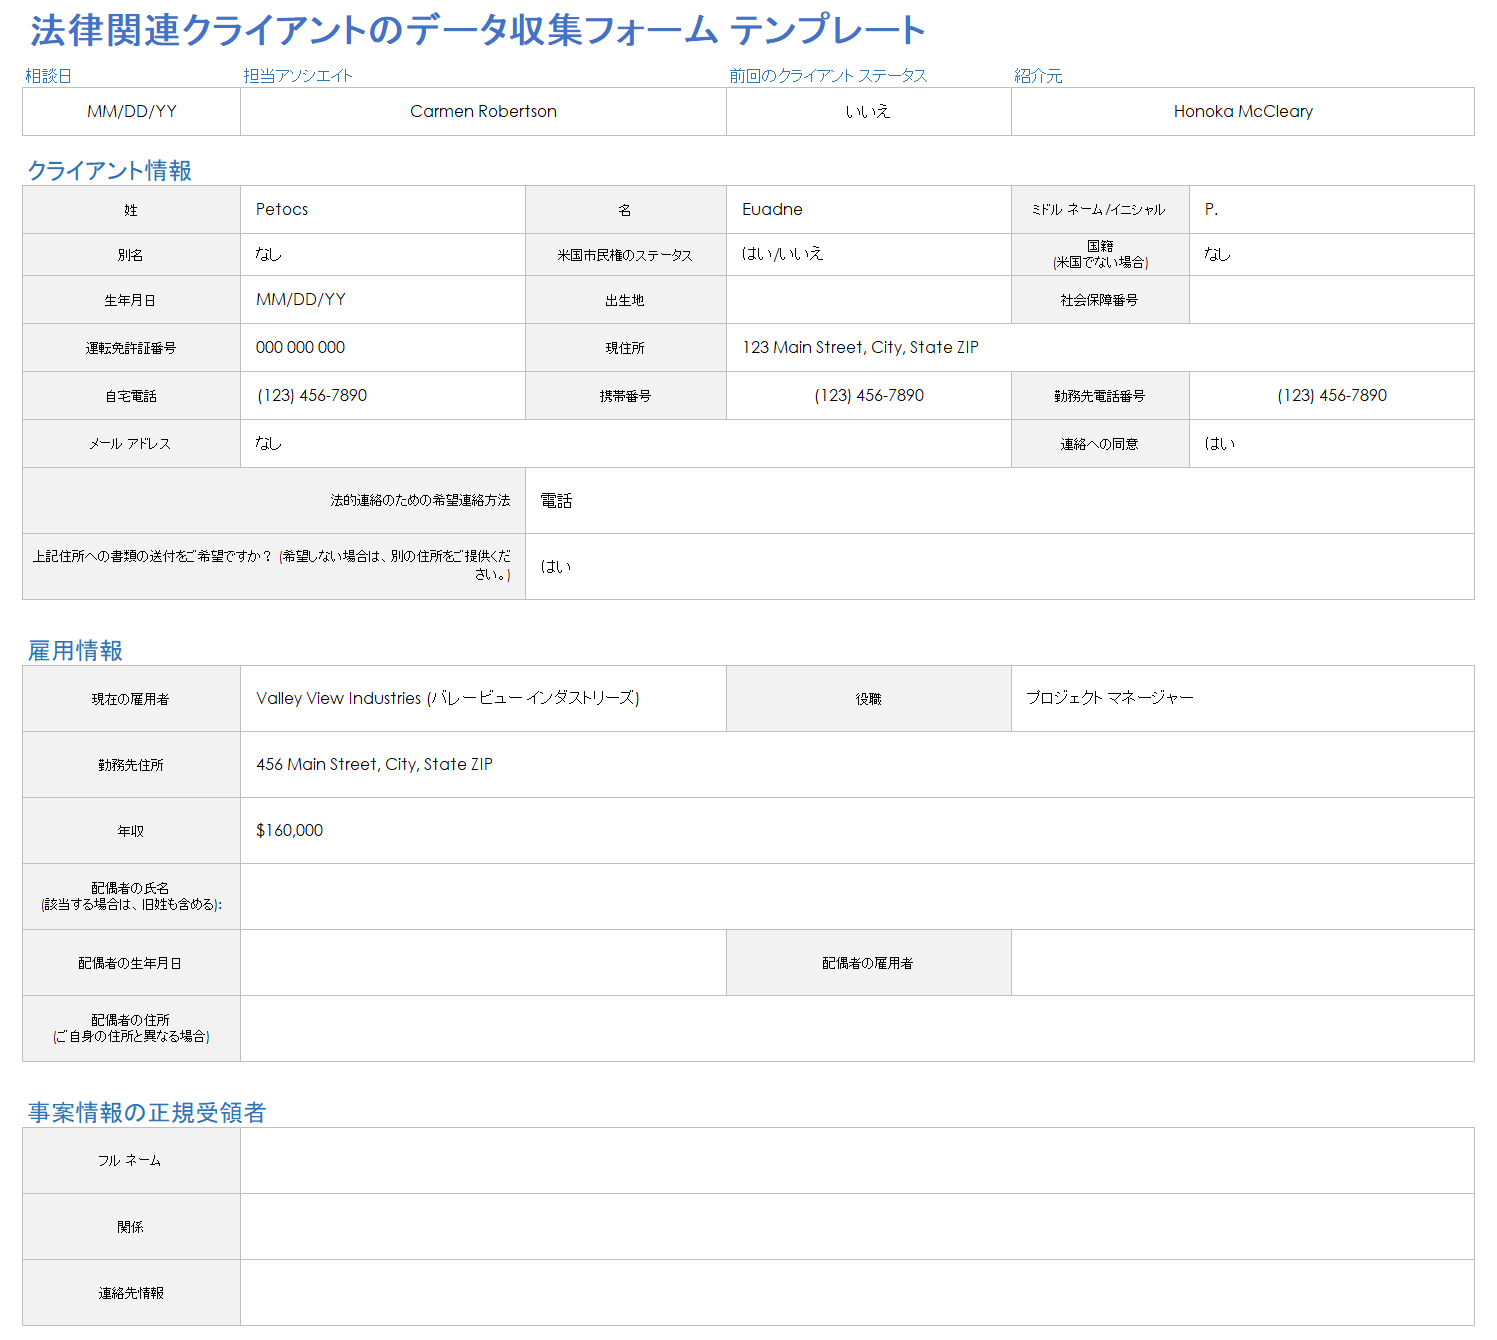Screen dimensions: 1497x1340
Task: Select the 現住所 label cell
Action: tap(625, 347)
